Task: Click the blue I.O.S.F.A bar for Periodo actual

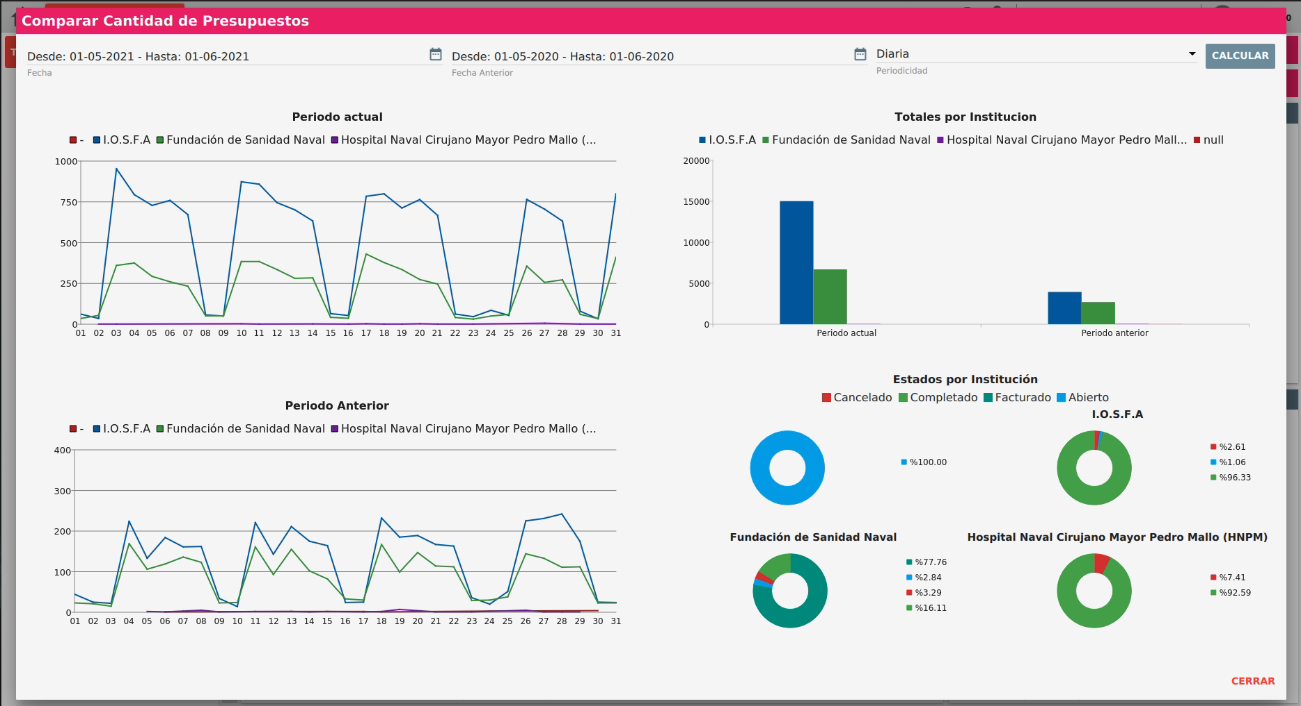Action: click(x=796, y=262)
